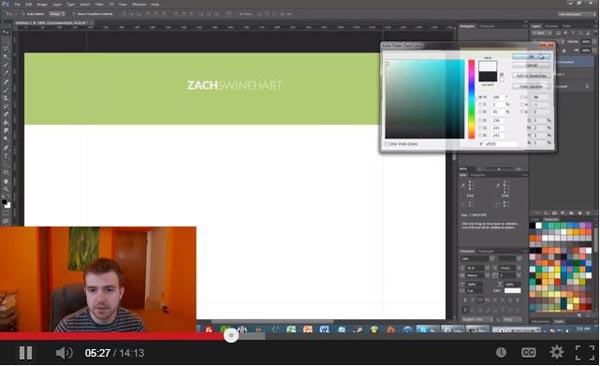The height and width of the screenshot is (366, 600).
Task: Select the Eyedropper tool
Action: coord(6,73)
